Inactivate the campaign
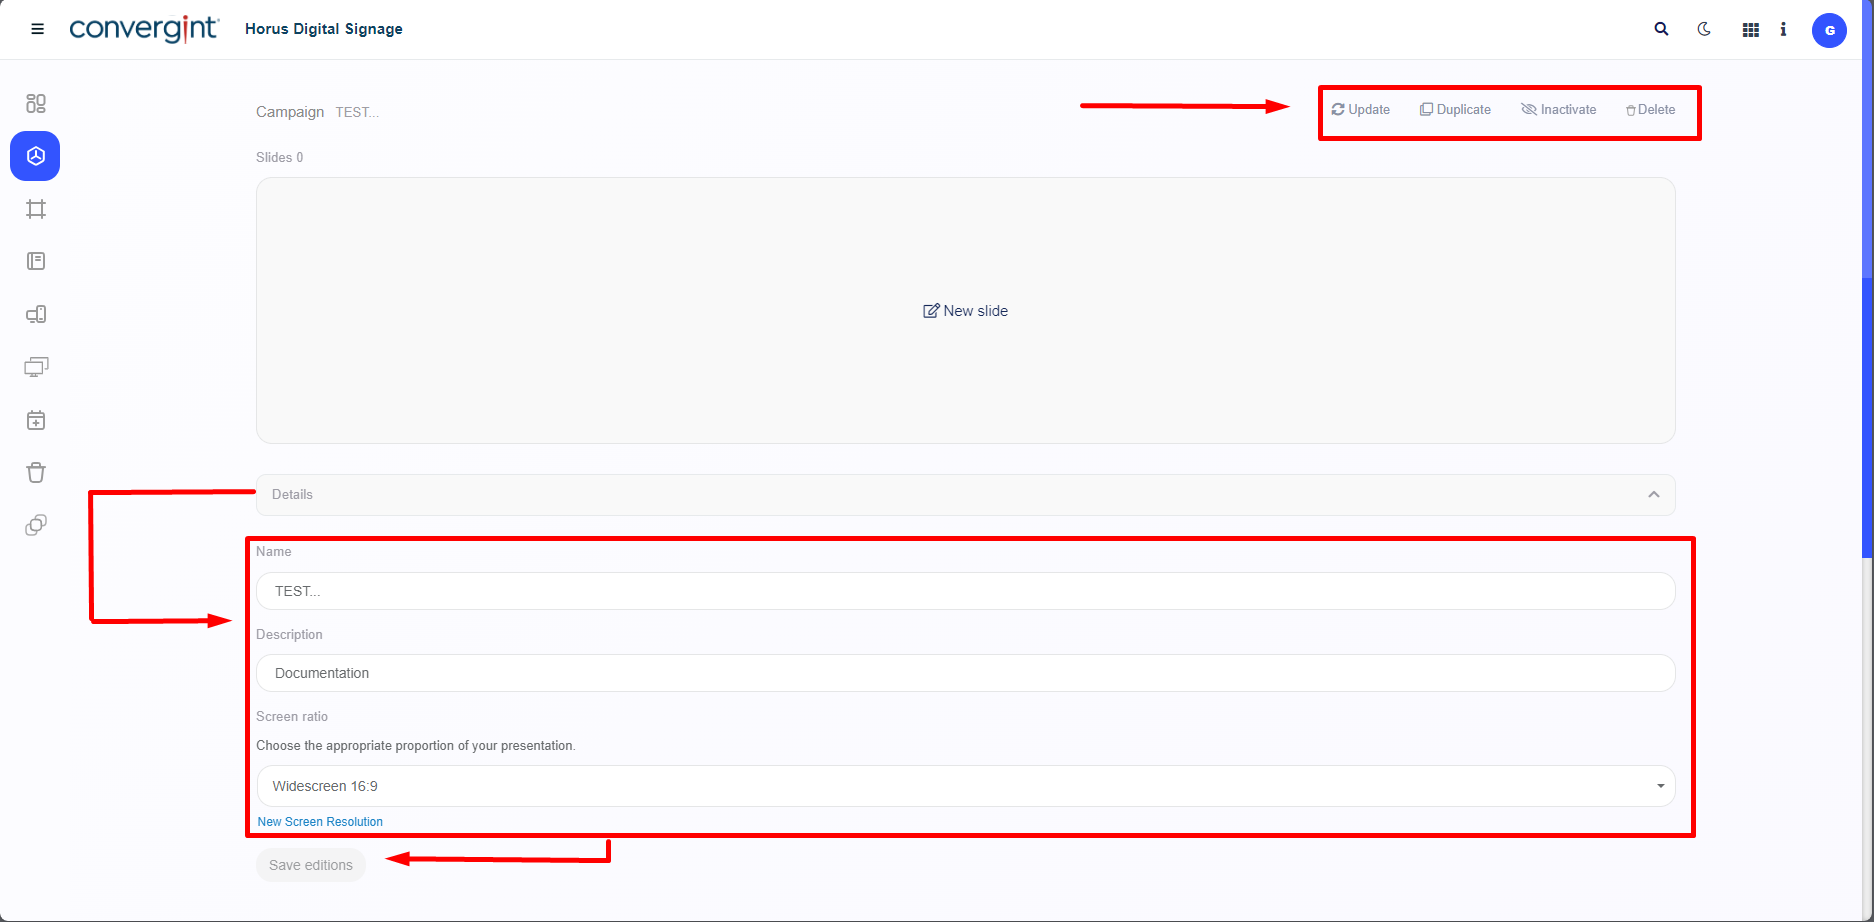 1559,110
